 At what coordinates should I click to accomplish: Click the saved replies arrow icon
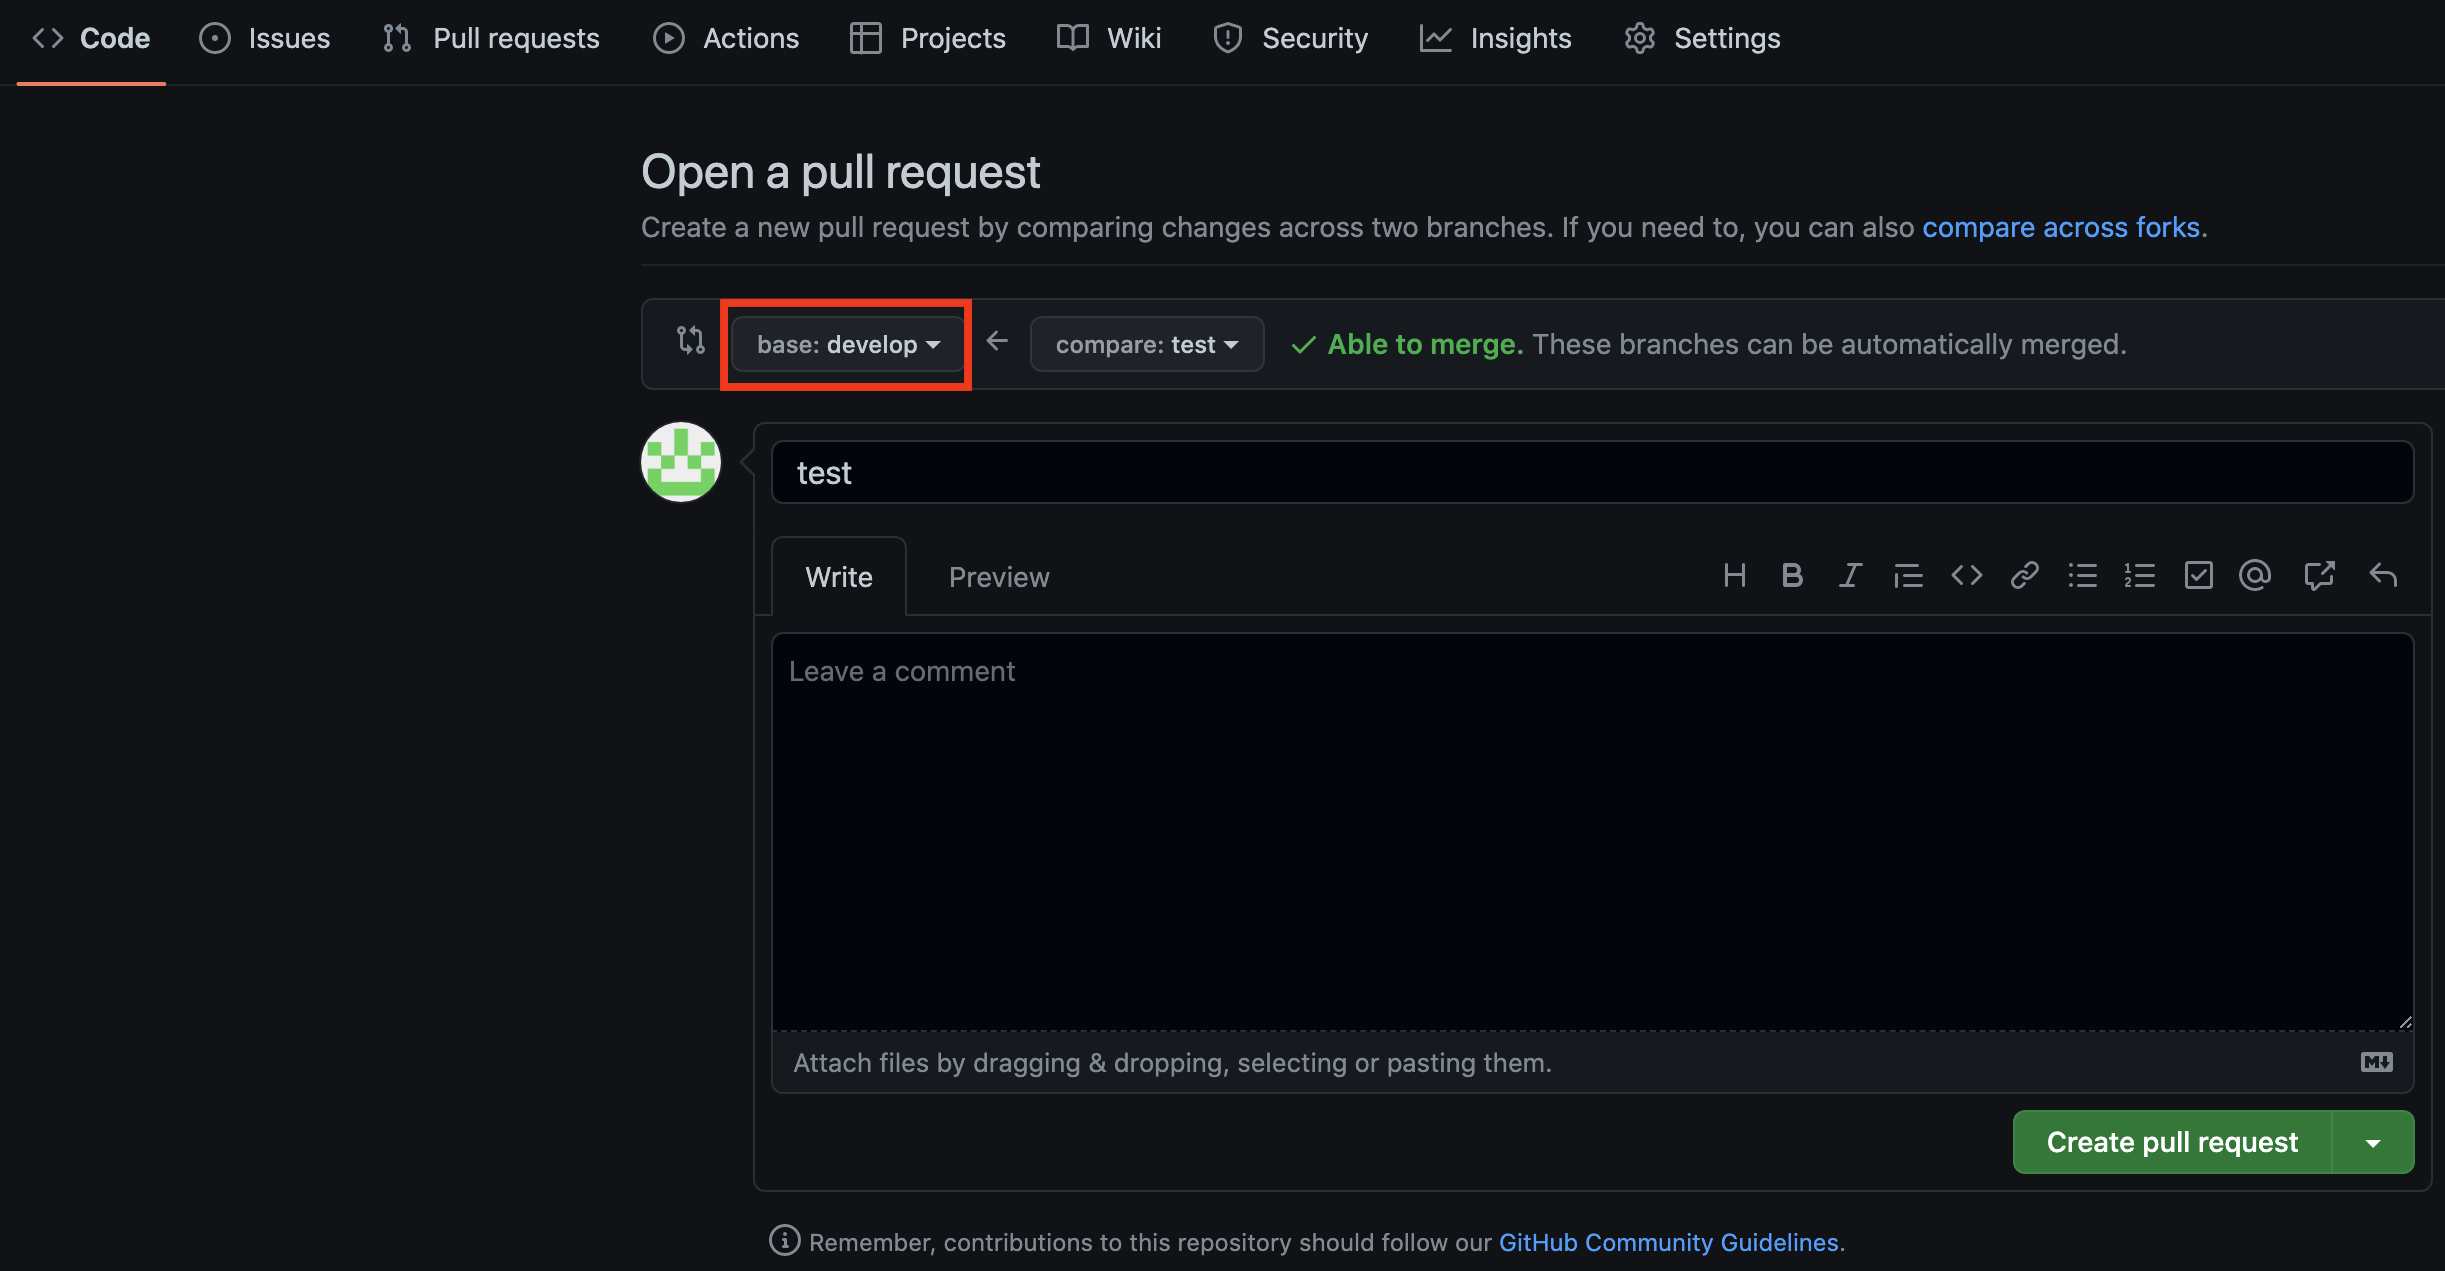coord(2383,575)
